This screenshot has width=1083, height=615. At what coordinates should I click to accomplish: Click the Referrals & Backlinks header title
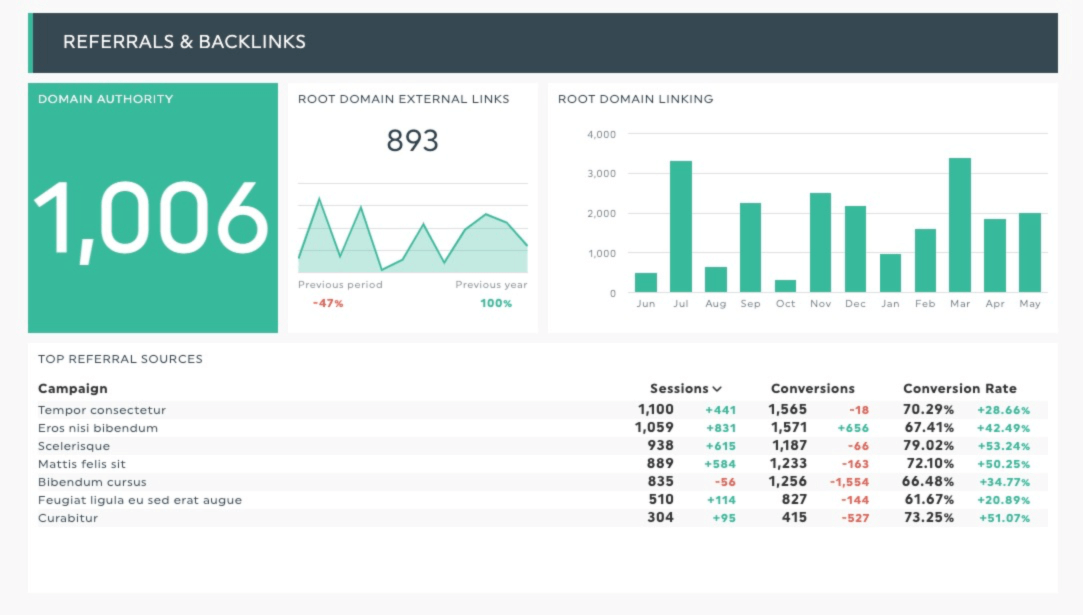(184, 42)
